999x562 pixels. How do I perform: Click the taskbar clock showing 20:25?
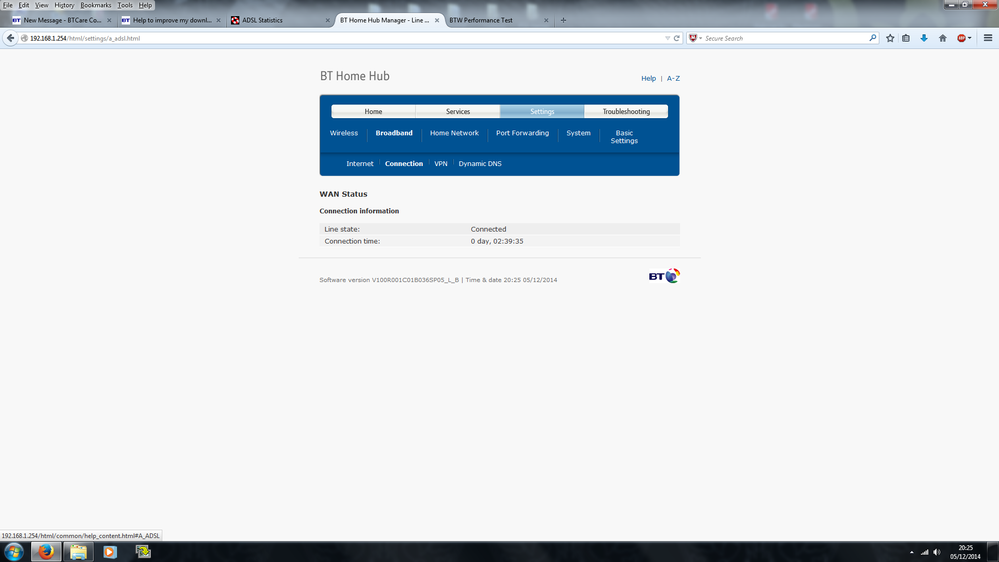point(965,552)
